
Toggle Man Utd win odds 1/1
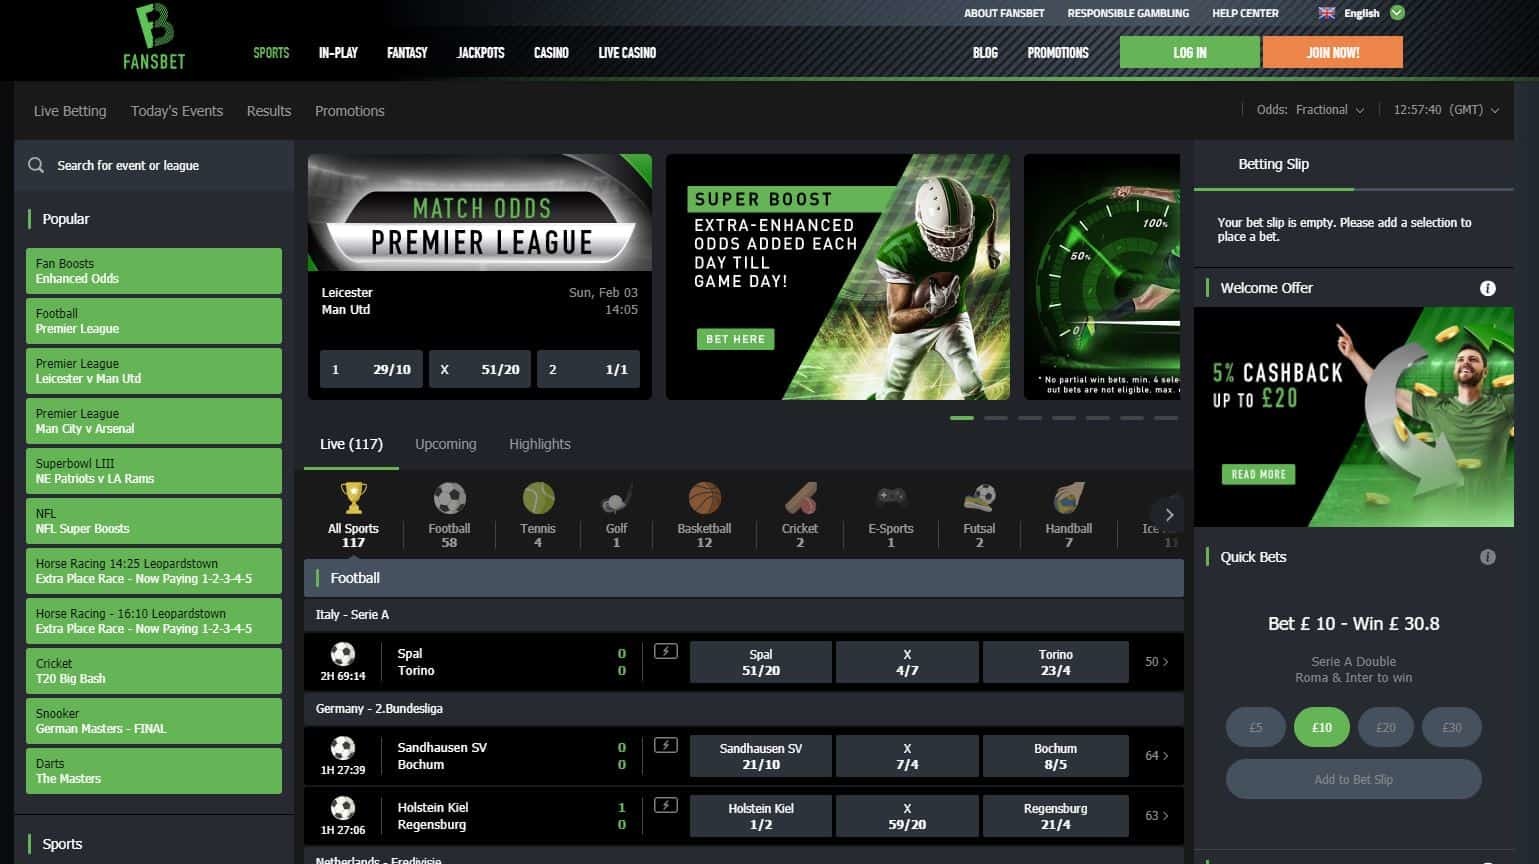[x=588, y=369]
